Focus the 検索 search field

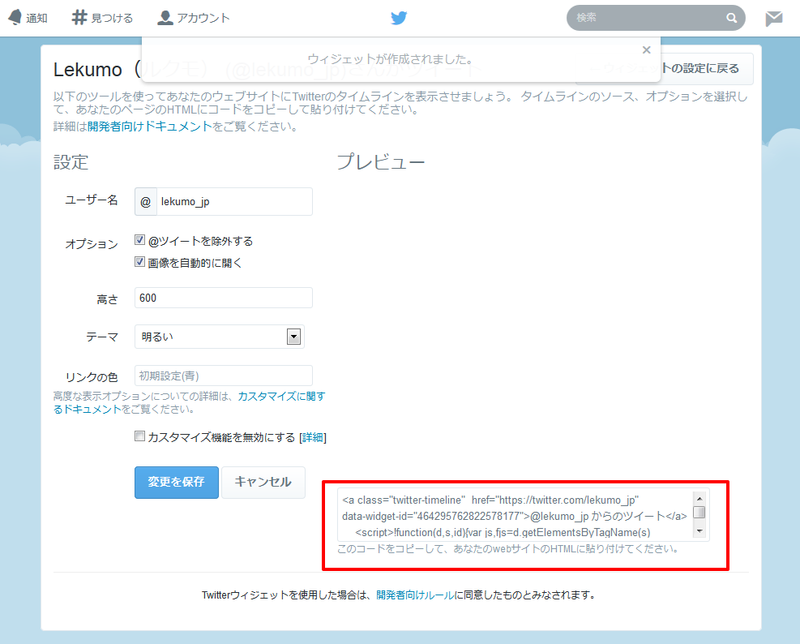tap(656, 18)
